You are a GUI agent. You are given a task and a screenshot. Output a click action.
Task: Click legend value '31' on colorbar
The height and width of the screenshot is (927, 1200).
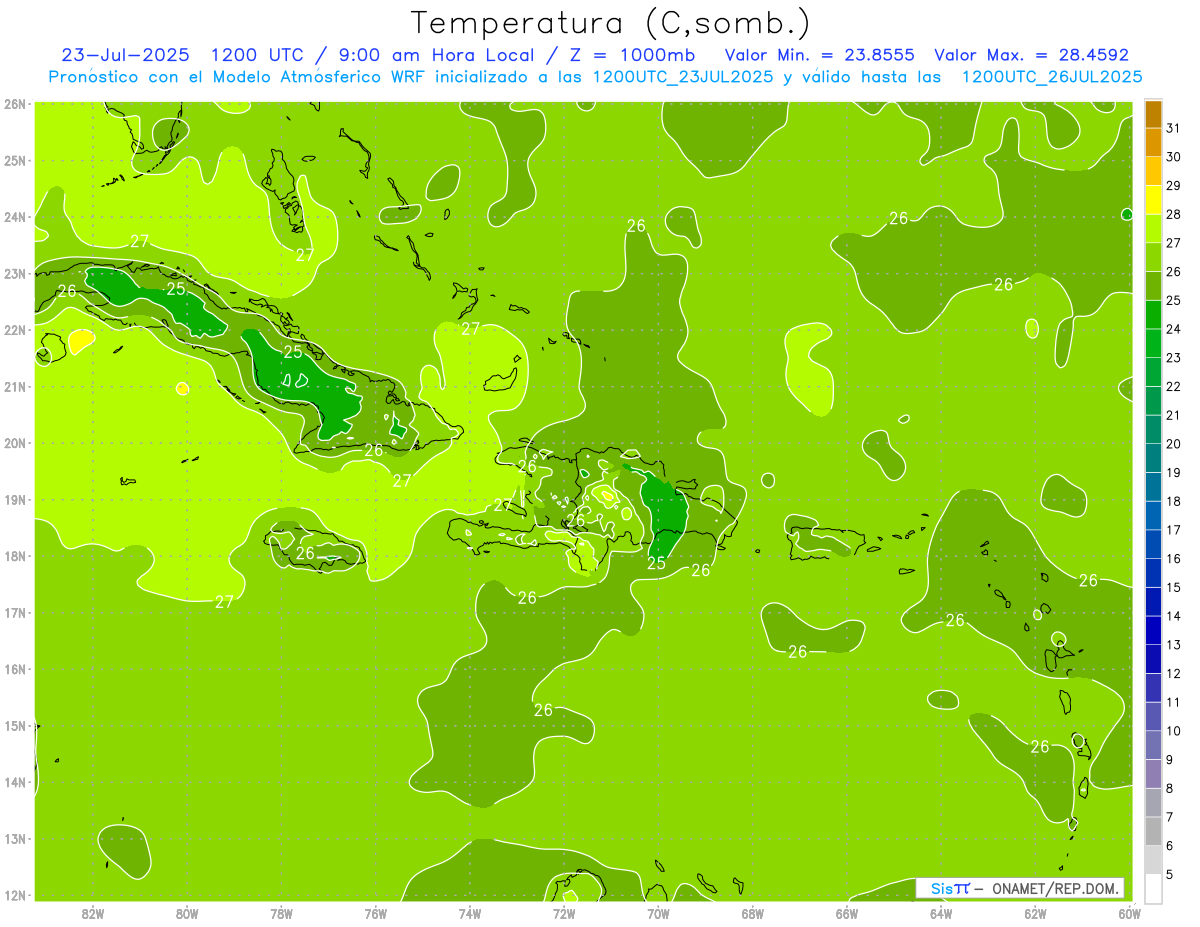click(1174, 128)
